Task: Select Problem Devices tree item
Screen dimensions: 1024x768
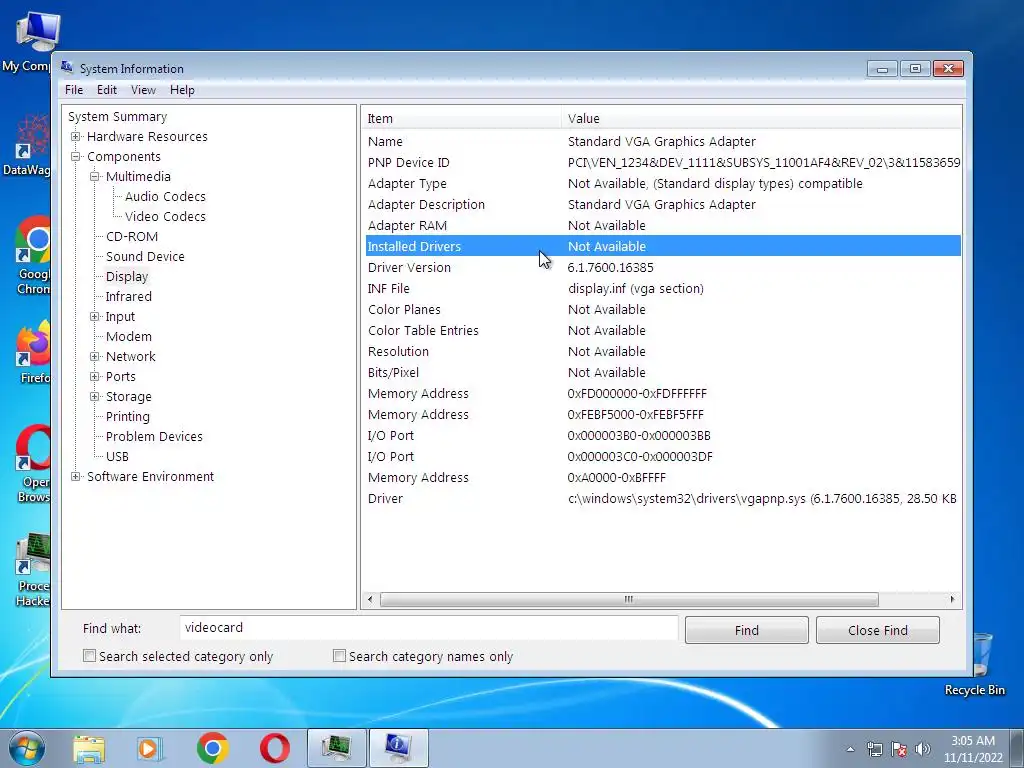Action: [x=154, y=436]
